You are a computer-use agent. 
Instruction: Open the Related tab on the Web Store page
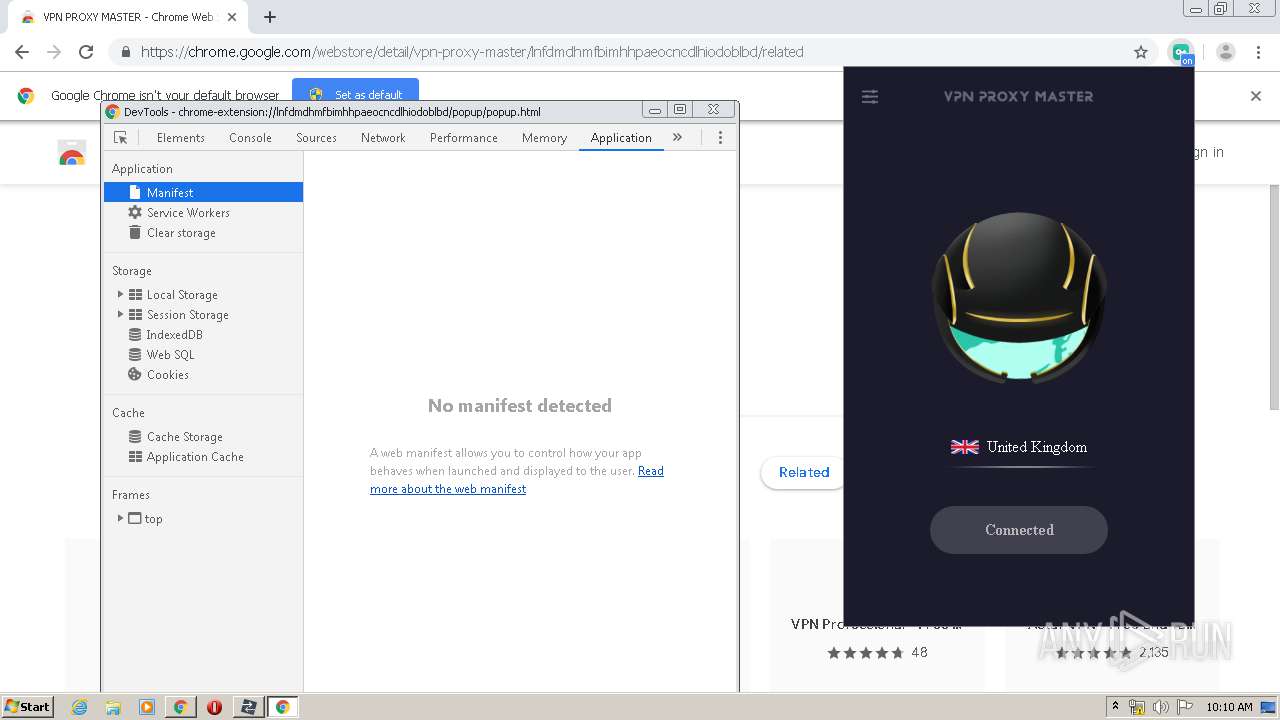pos(804,472)
